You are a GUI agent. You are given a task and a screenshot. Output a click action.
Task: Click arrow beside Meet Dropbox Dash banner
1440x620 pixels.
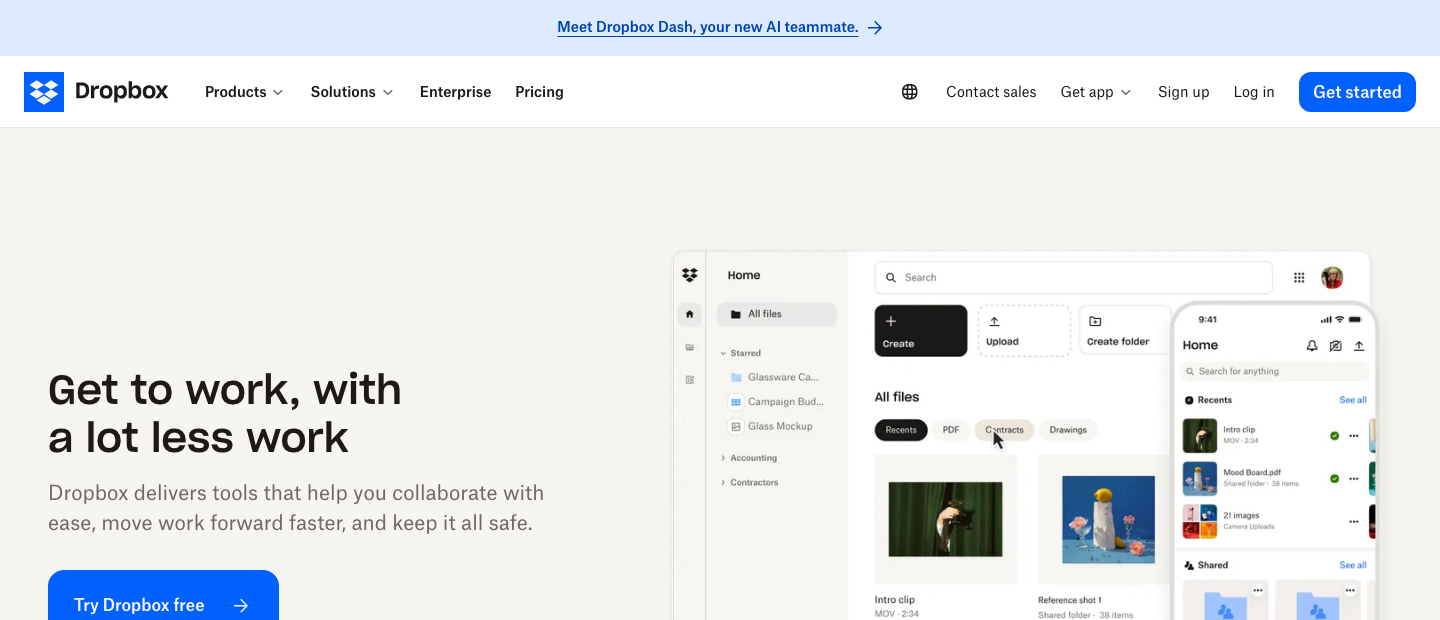tap(875, 28)
